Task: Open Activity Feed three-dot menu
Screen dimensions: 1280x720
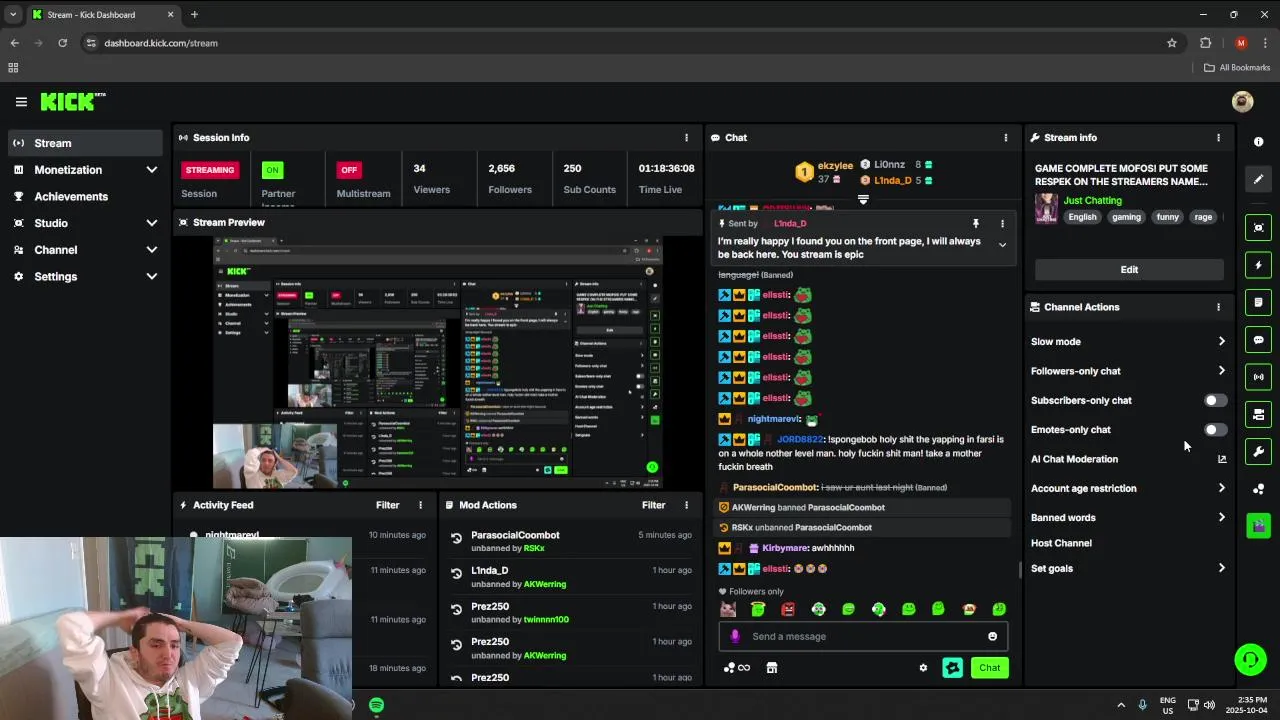Action: [420, 505]
